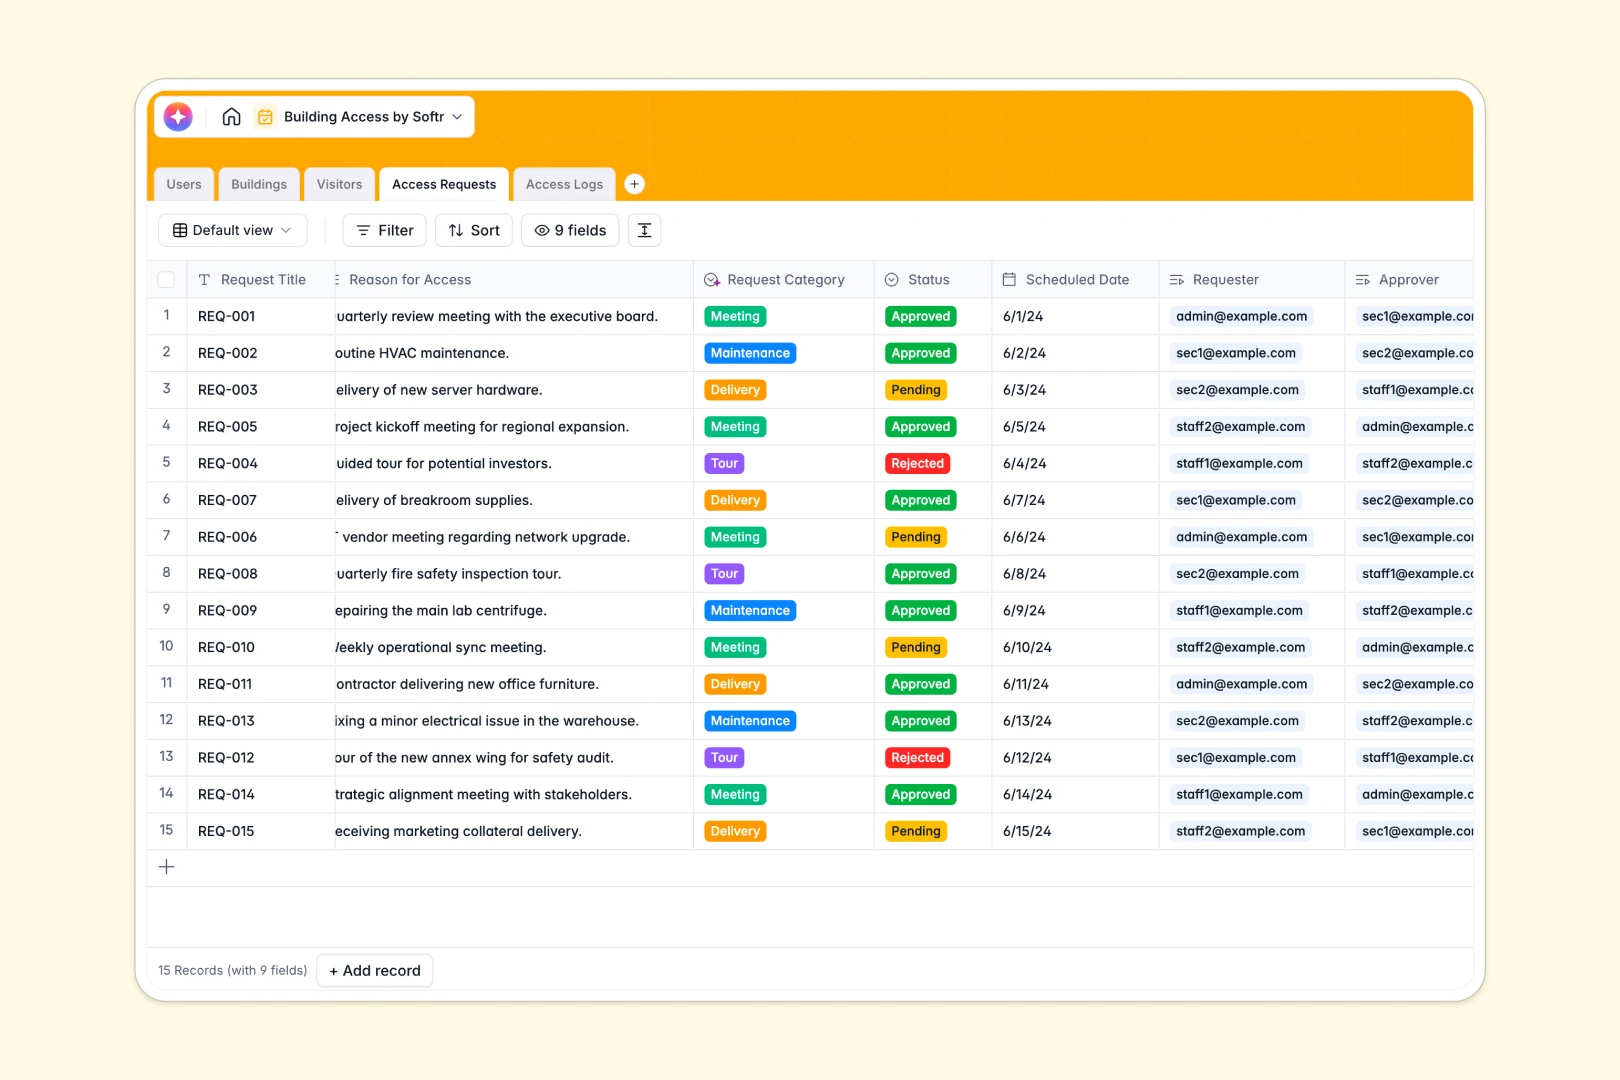Image resolution: width=1620 pixels, height=1080 pixels.
Task: Click the Tour tag for REQ-008
Action: [x=725, y=574]
